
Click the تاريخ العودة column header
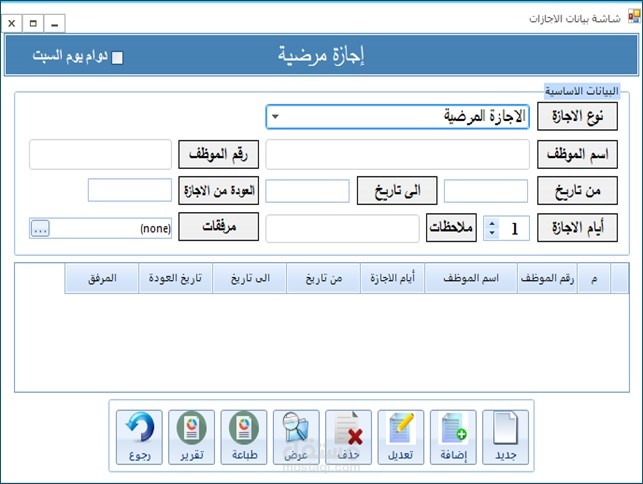click(176, 279)
